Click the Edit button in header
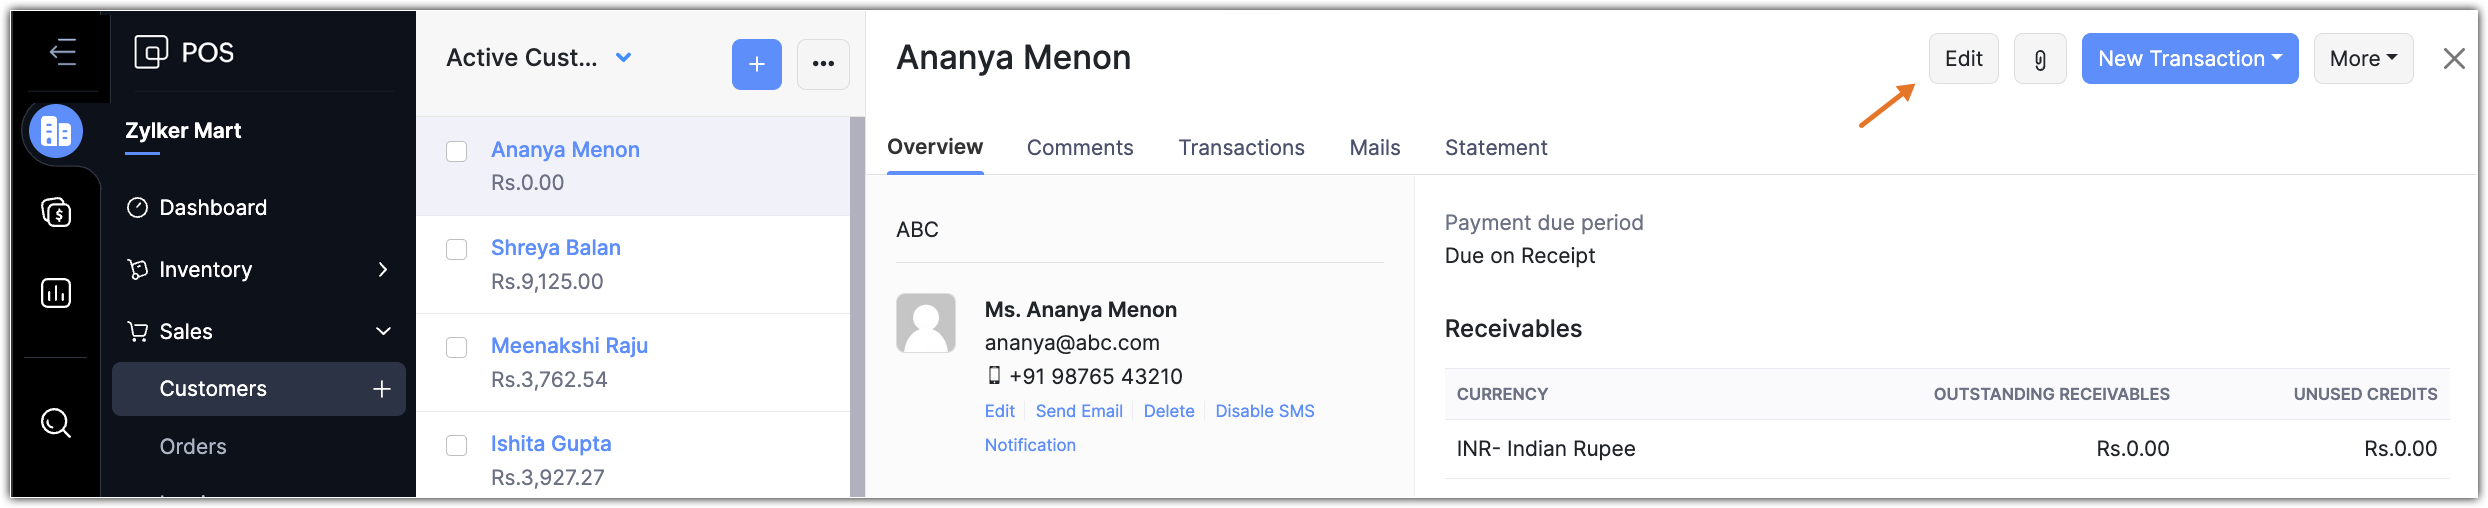Image resolution: width=2488 pixels, height=508 pixels. (x=1963, y=59)
